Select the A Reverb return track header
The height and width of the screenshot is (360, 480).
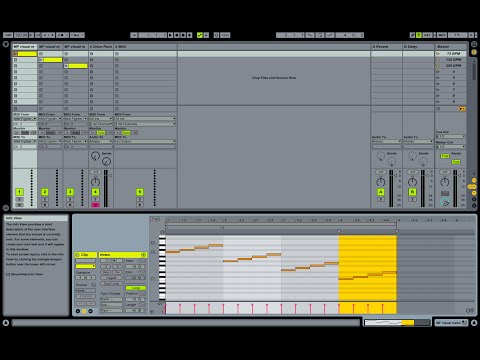click(386, 47)
